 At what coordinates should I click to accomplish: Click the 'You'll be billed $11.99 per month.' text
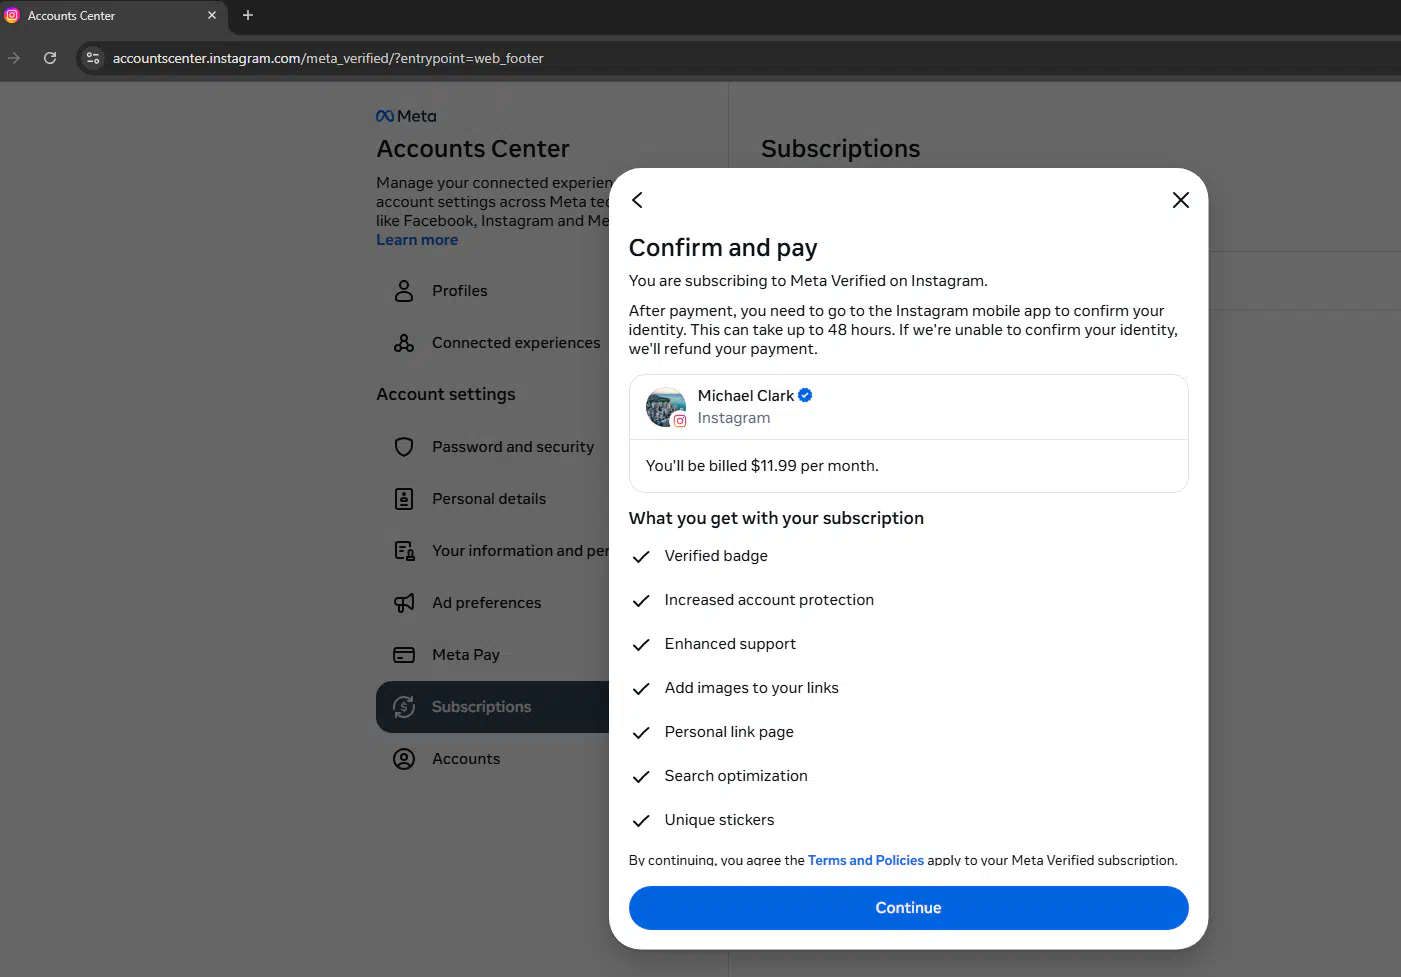pyautogui.click(x=762, y=466)
